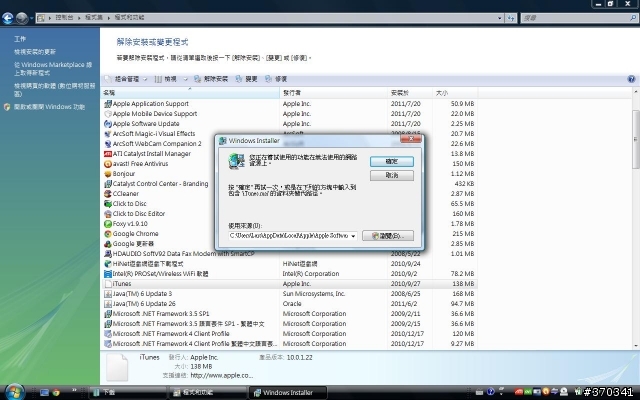Sort by the Installed On column header

[x=410, y=93]
